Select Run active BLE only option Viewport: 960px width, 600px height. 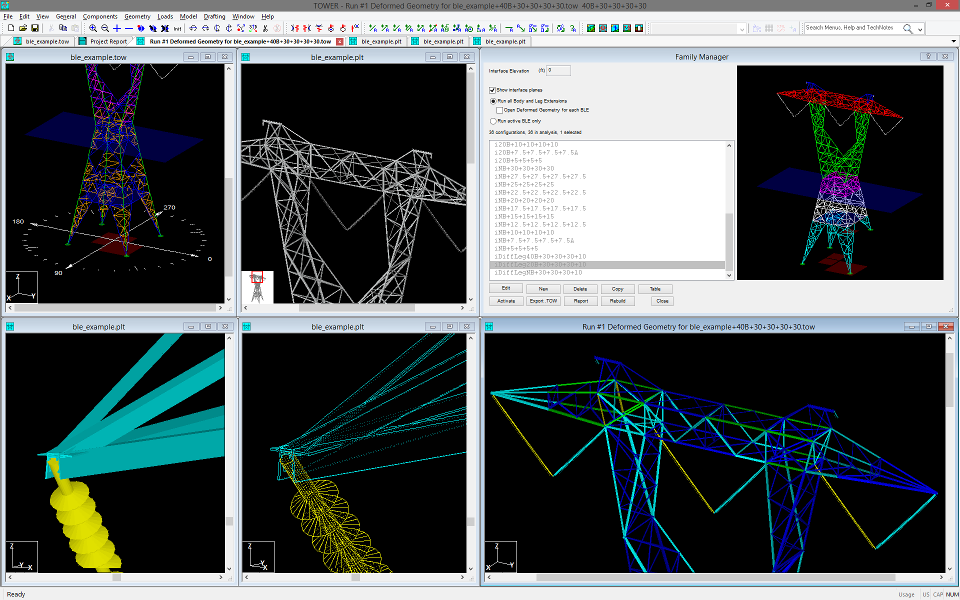pos(493,121)
